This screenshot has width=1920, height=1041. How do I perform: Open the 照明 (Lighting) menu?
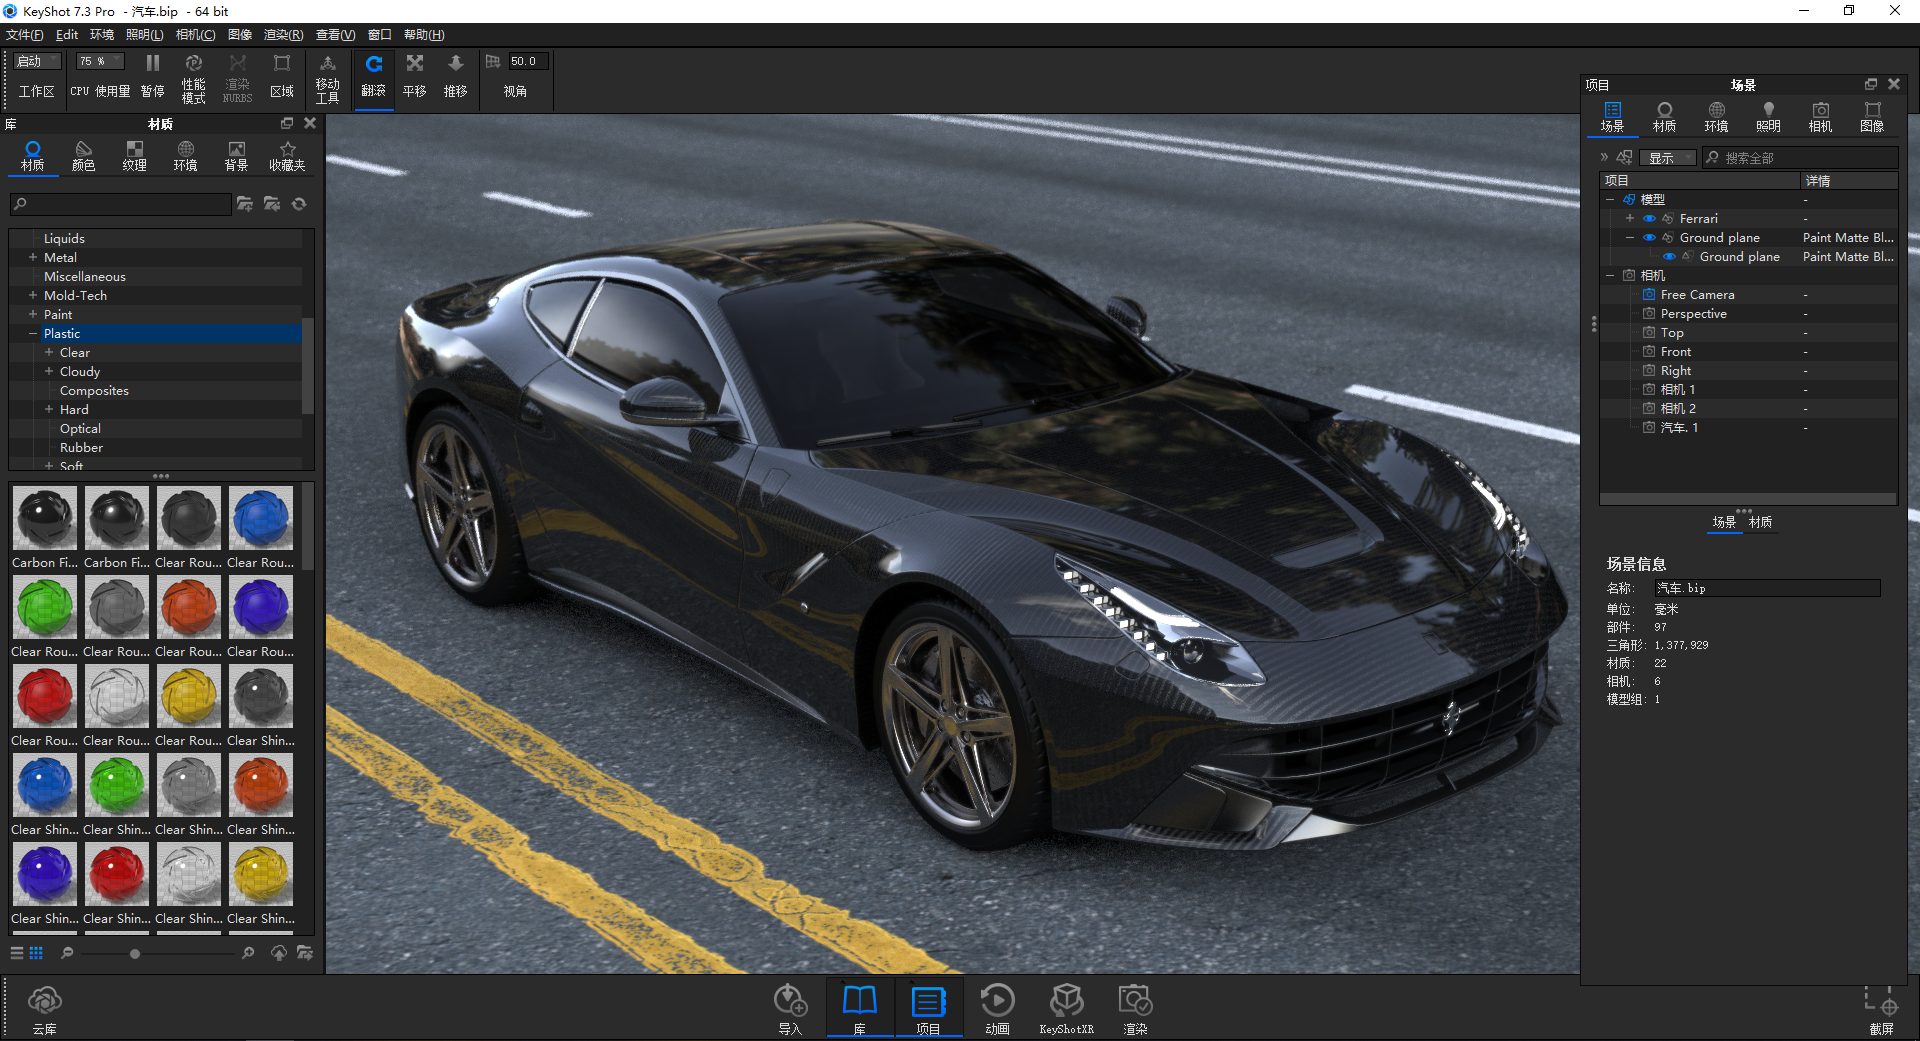pos(143,34)
